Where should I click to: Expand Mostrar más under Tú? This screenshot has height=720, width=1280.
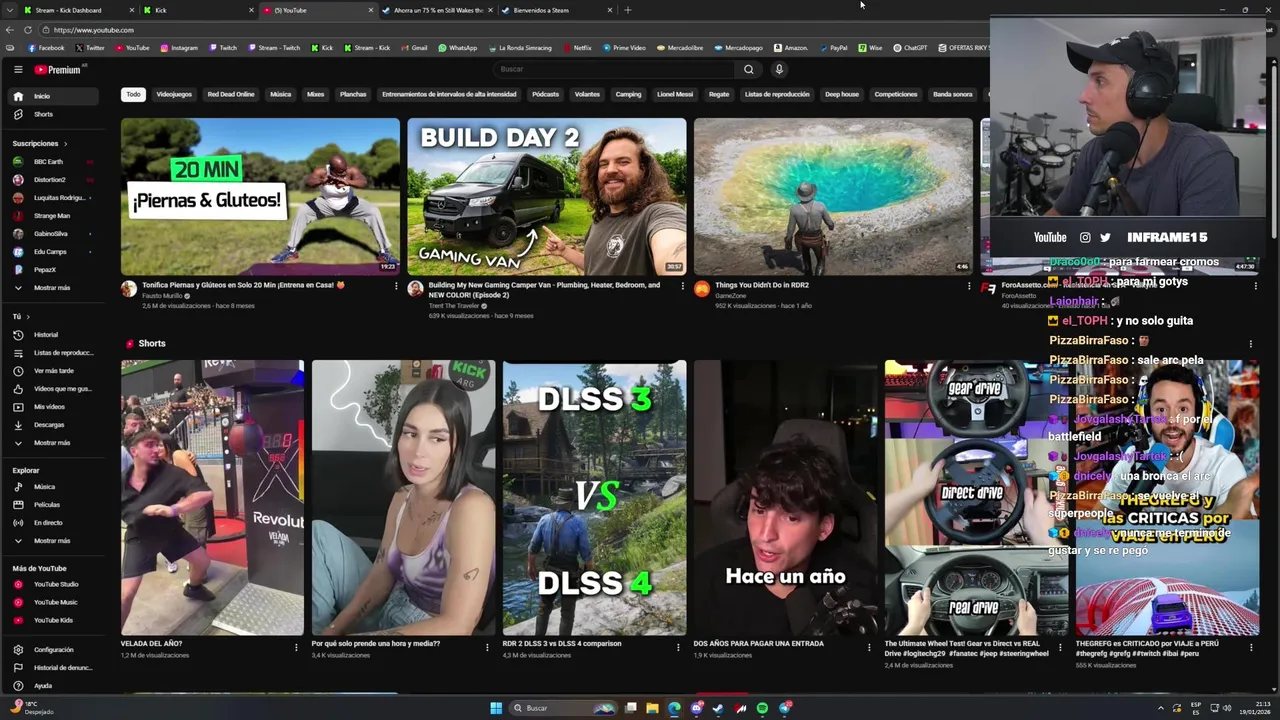(55, 442)
